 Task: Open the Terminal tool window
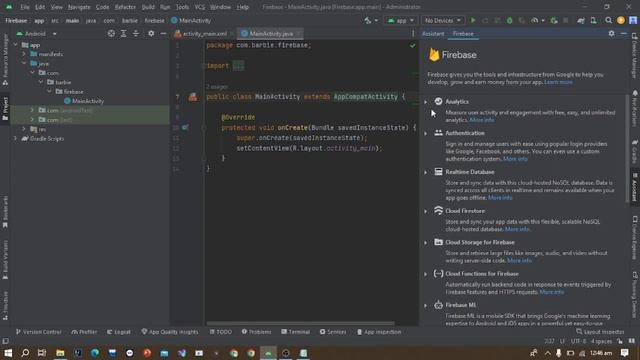(296, 332)
